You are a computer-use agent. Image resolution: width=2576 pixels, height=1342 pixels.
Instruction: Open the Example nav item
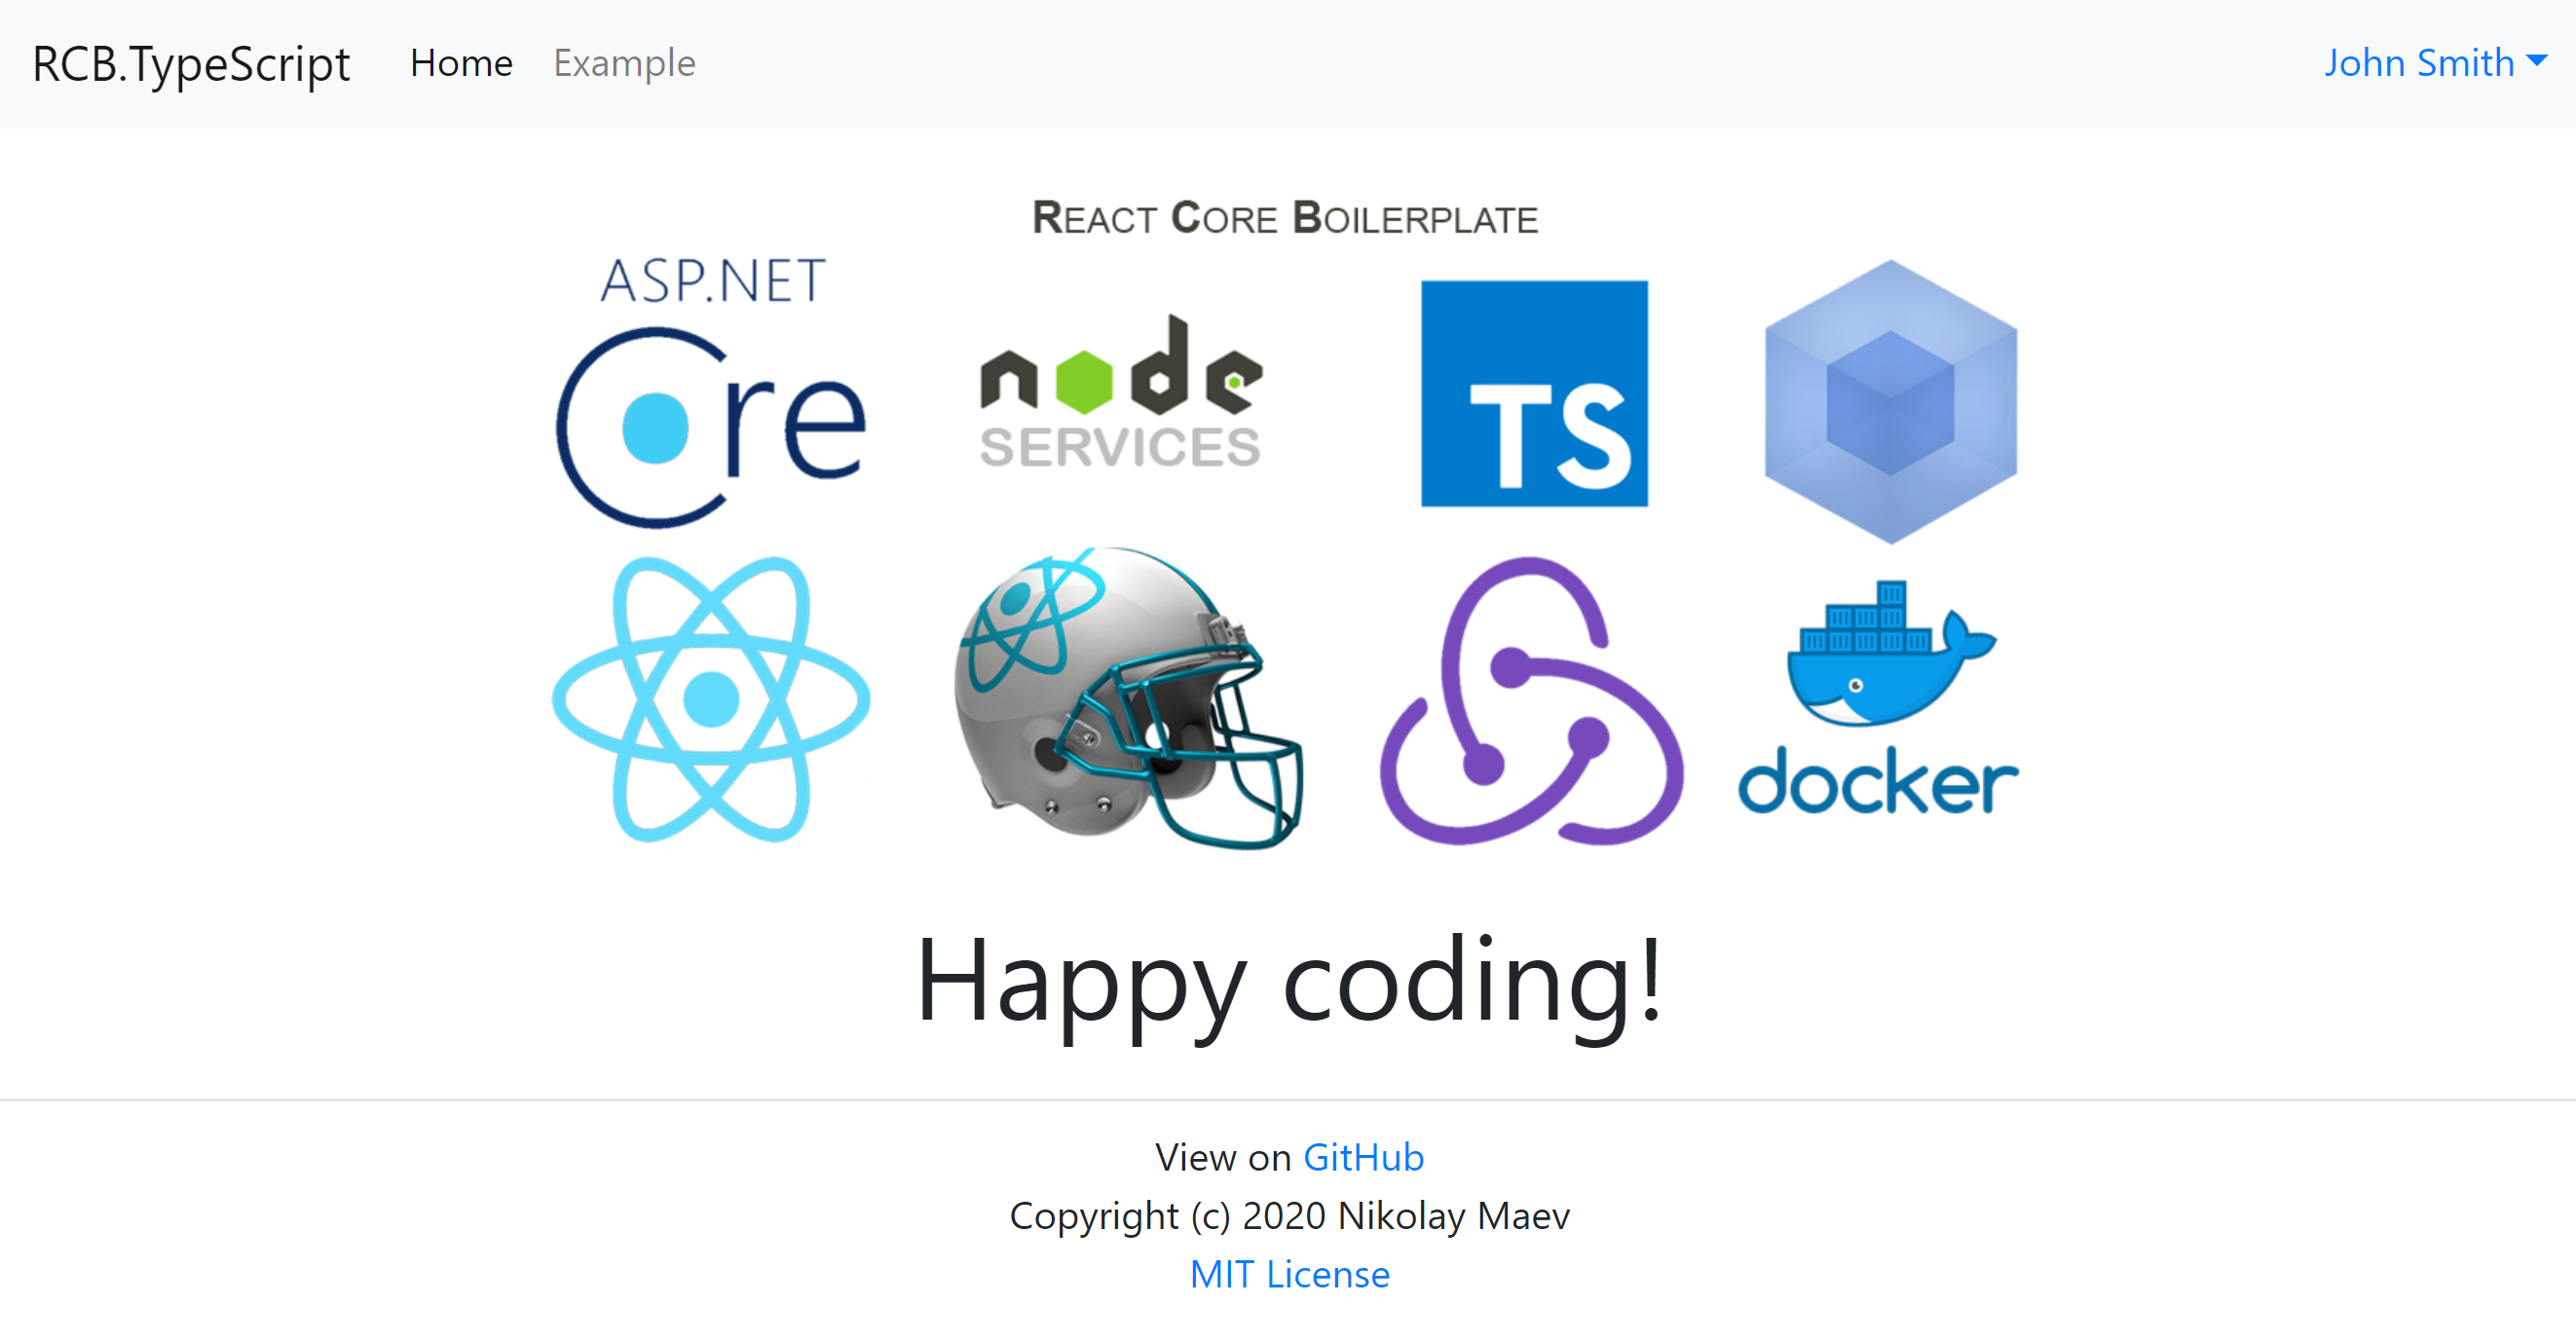[624, 63]
